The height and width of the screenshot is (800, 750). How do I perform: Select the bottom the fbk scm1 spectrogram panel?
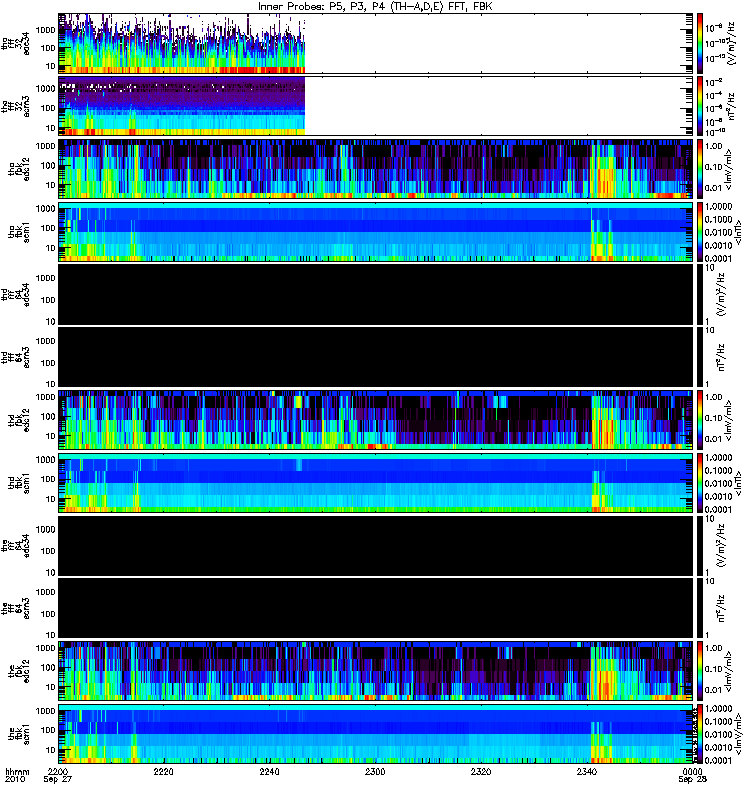pyautogui.click(x=376, y=734)
